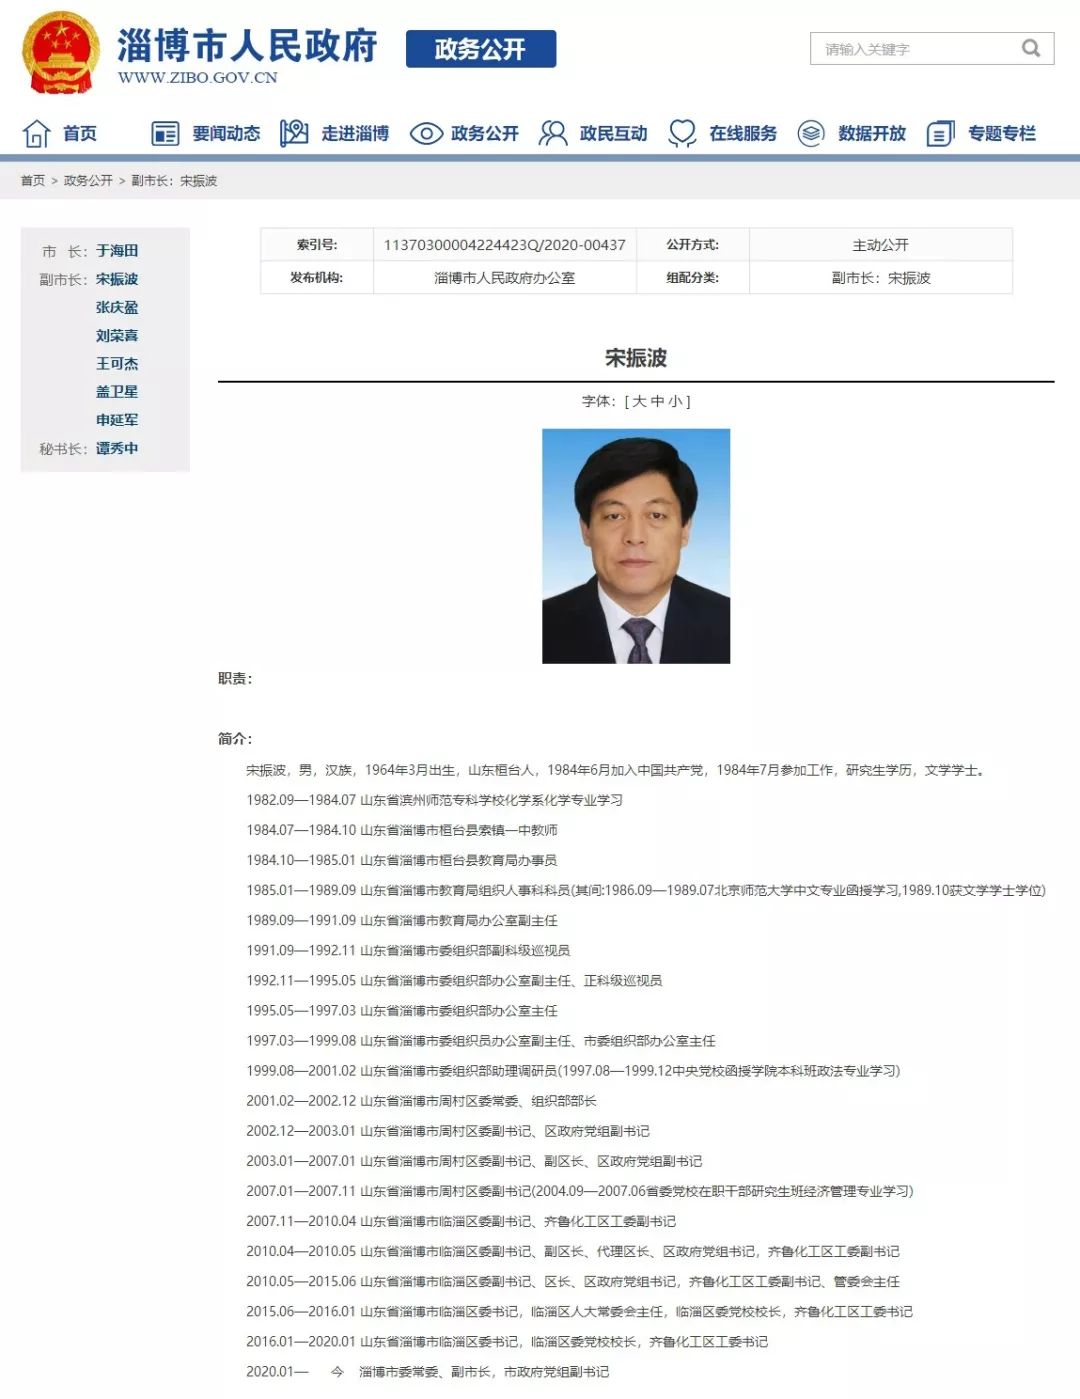The width and height of the screenshot is (1080, 1399).
Task: Click the portrait photo of 宋振波
Action: [x=635, y=546]
